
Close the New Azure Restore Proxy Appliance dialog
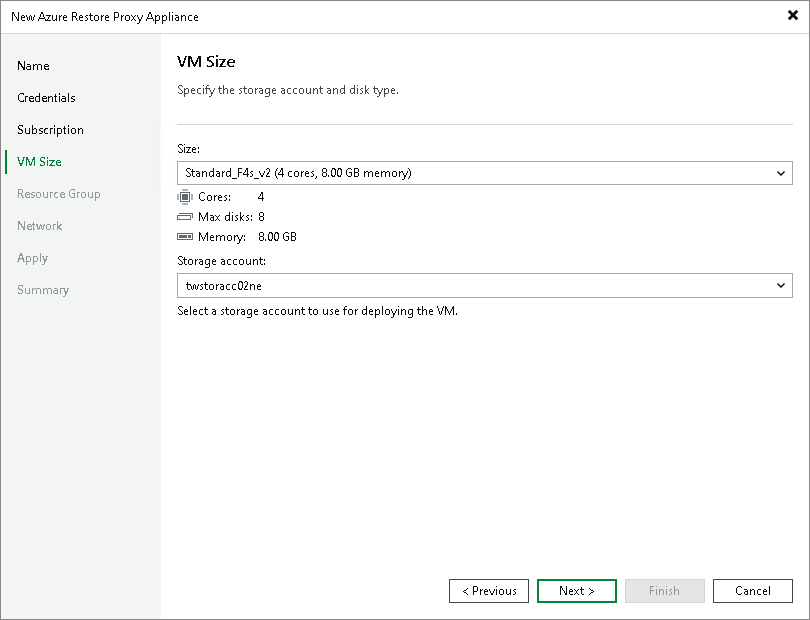(x=793, y=16)
